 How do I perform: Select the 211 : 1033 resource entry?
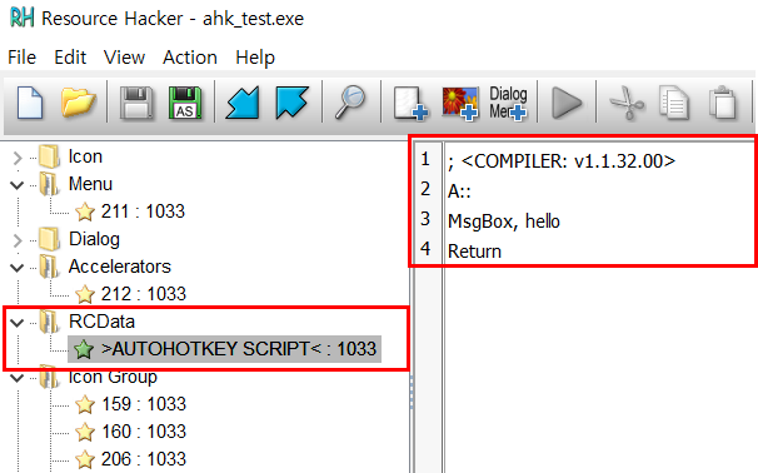(x=143, y=212)
